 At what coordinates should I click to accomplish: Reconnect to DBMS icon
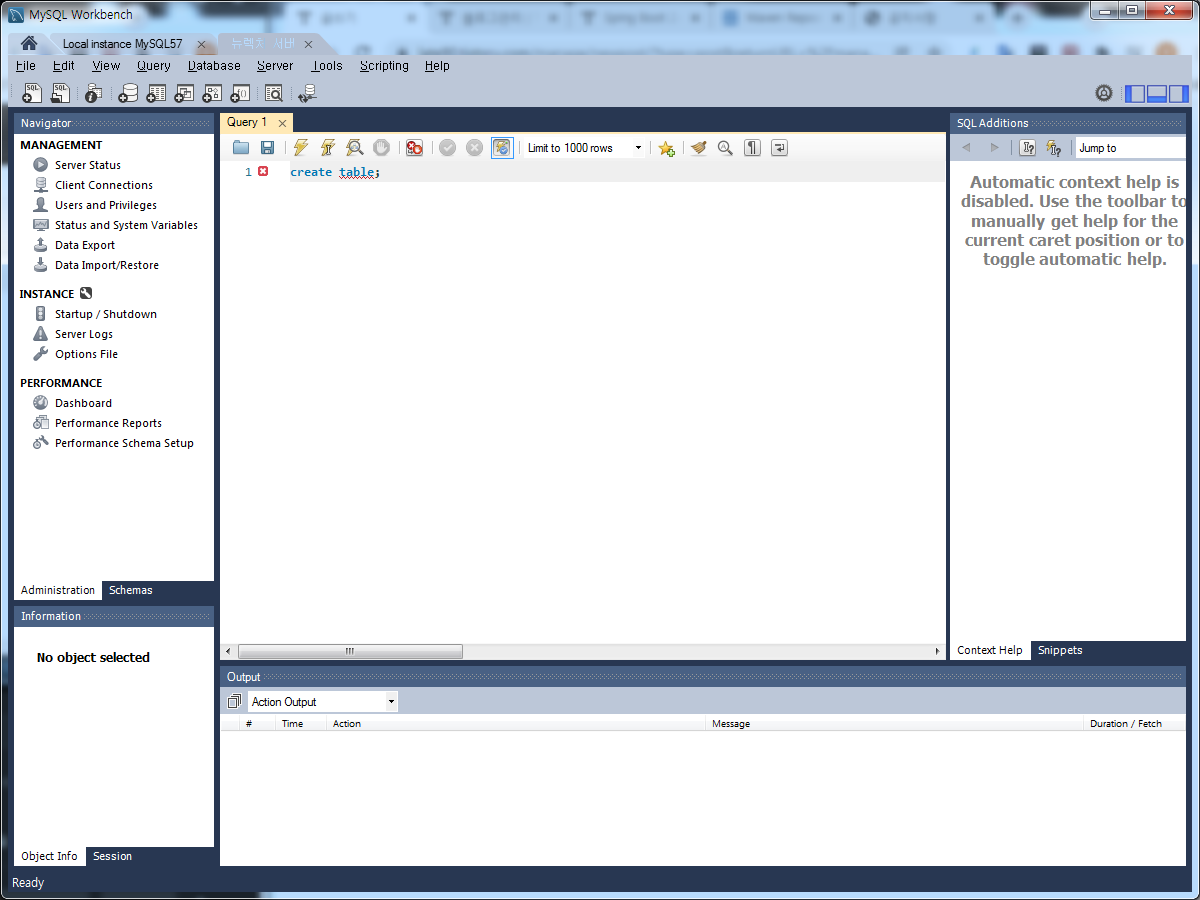point(307,93)
